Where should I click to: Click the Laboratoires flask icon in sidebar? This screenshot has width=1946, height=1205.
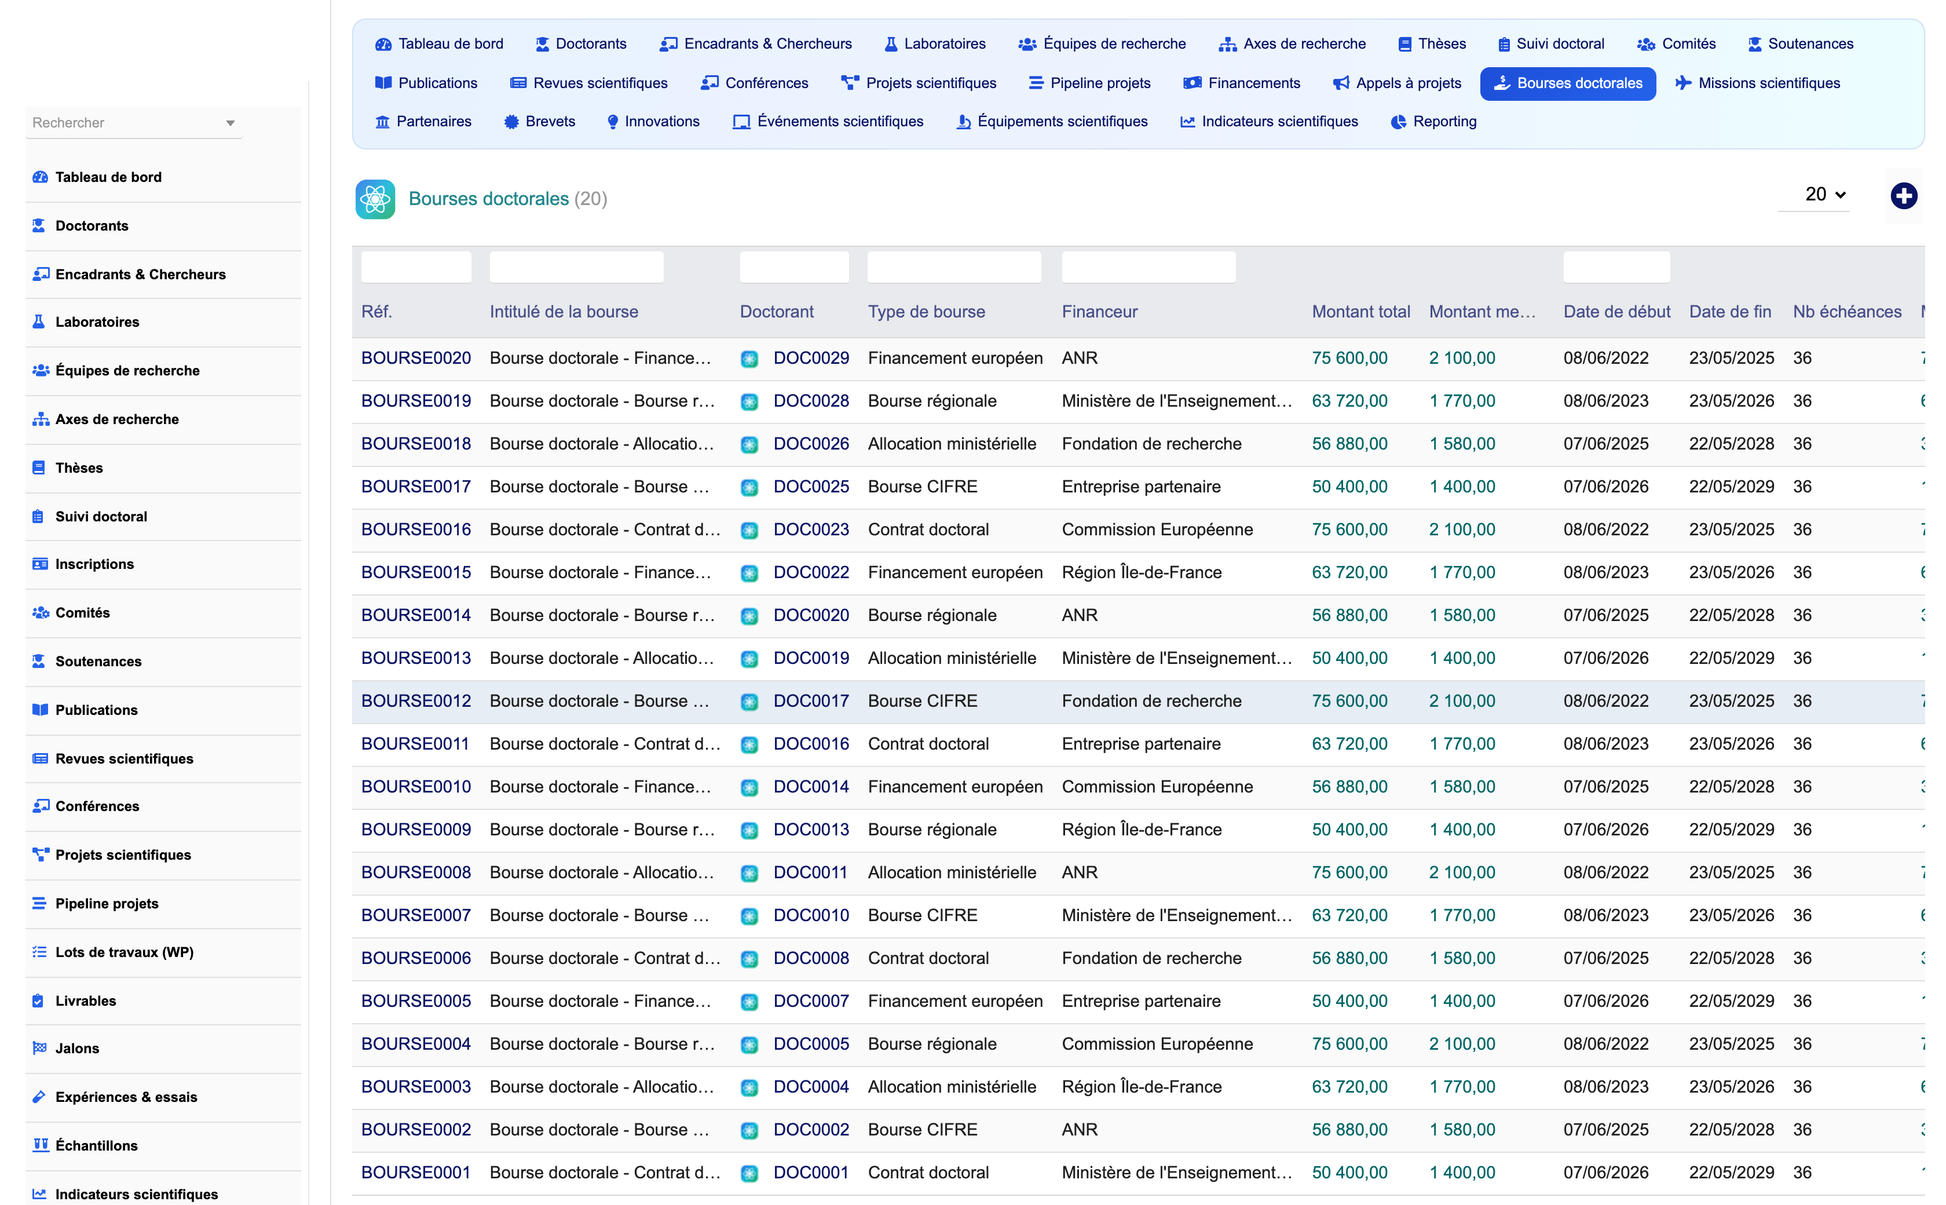tap(40, 322)
